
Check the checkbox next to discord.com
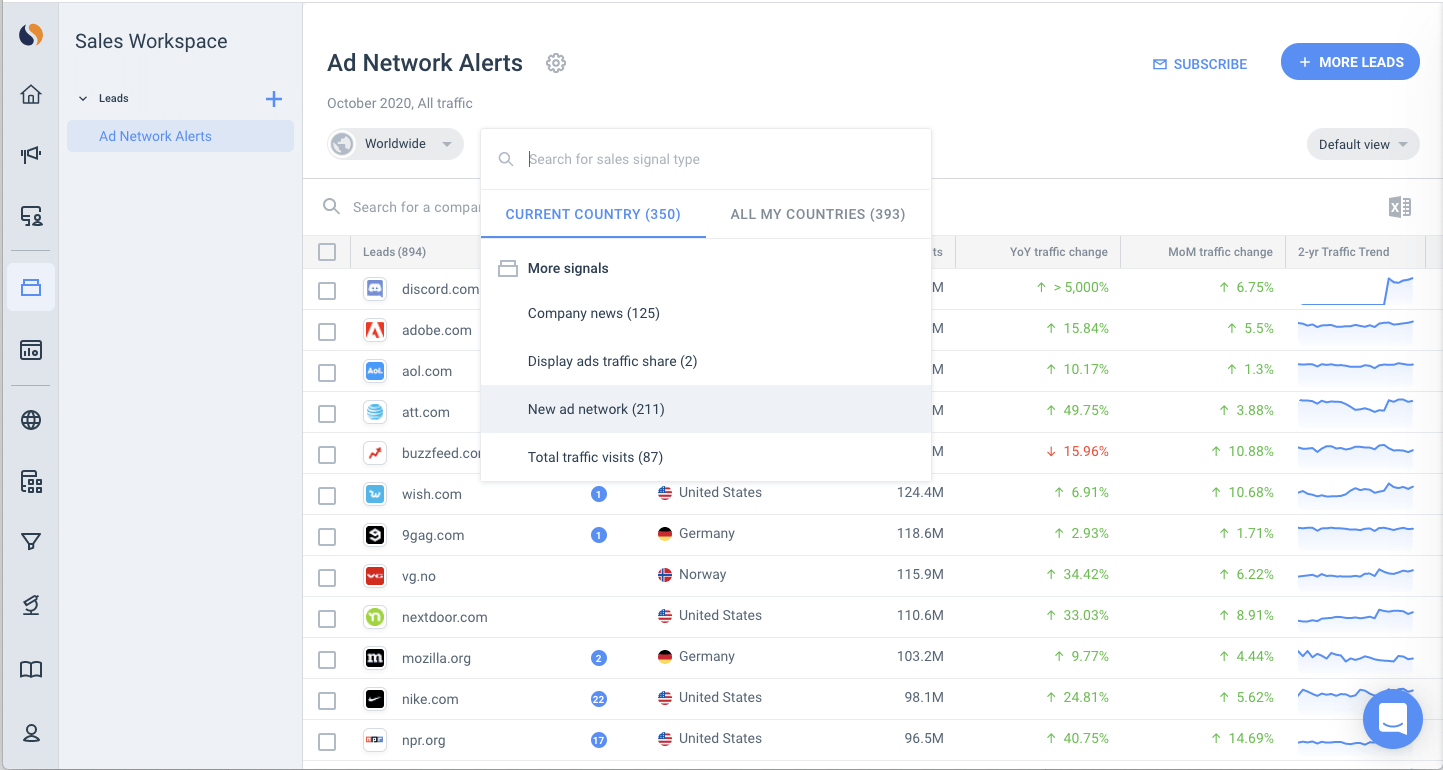click(x=327, y=289)
